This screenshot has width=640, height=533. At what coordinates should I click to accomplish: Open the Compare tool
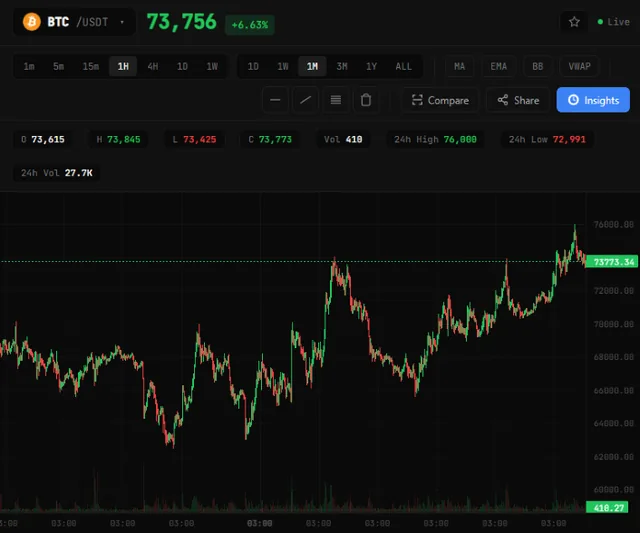click(440, 100)
